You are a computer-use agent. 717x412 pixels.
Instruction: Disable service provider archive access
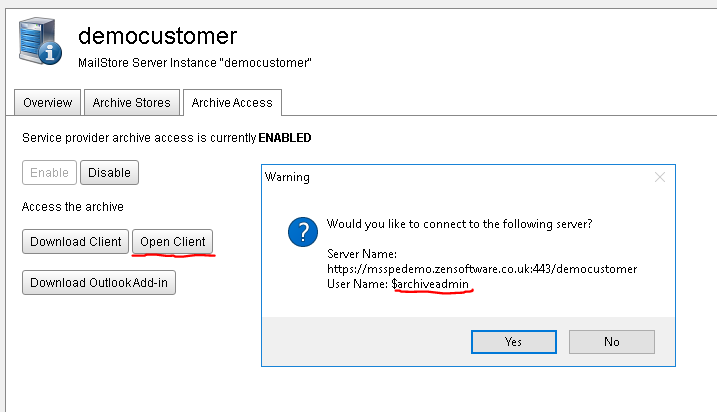pyautogui.click(x=109, y=172)
